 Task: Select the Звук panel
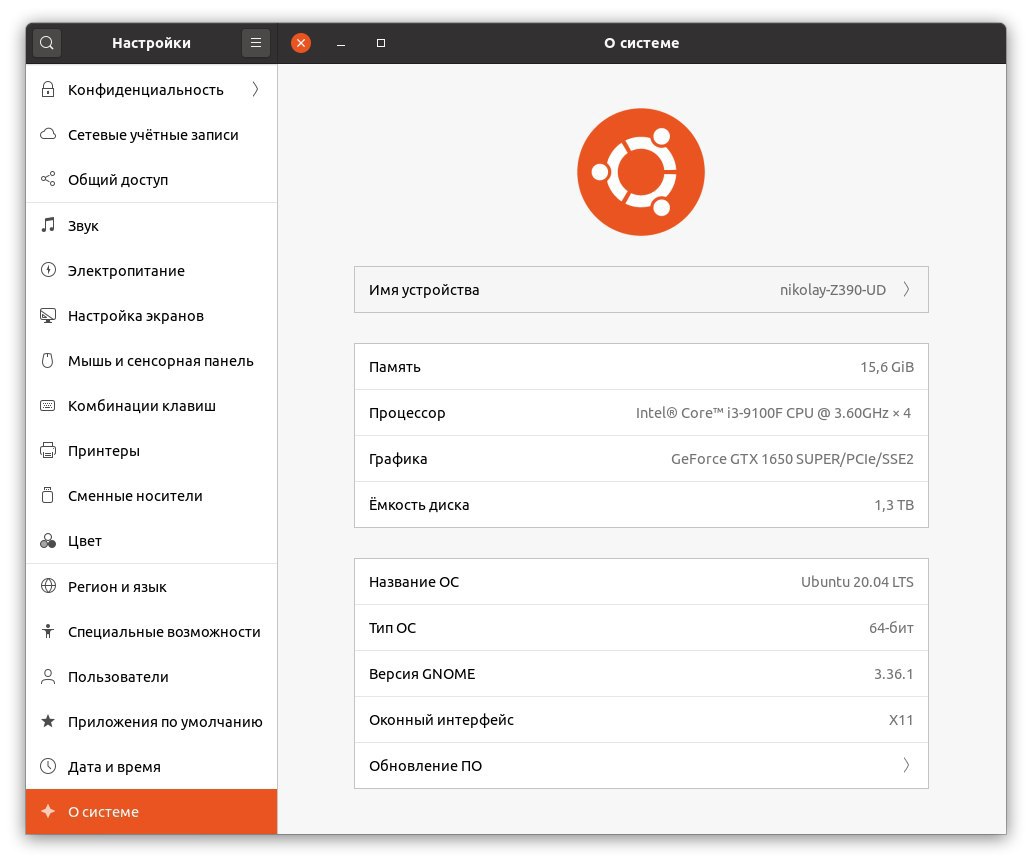[151, 225]
